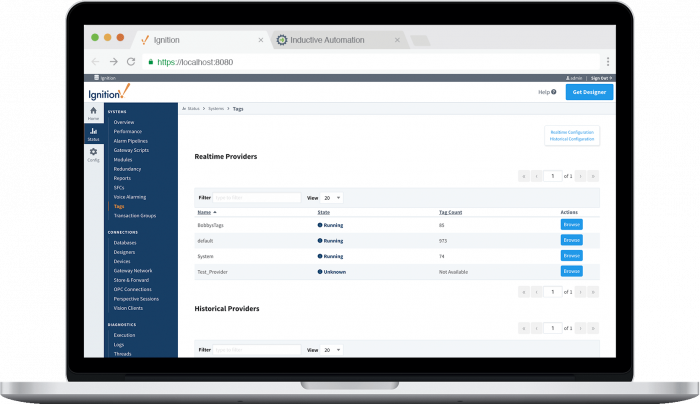
Task: Click the Unknown status icon for Test_Provider
Action: tap(320, 271)
